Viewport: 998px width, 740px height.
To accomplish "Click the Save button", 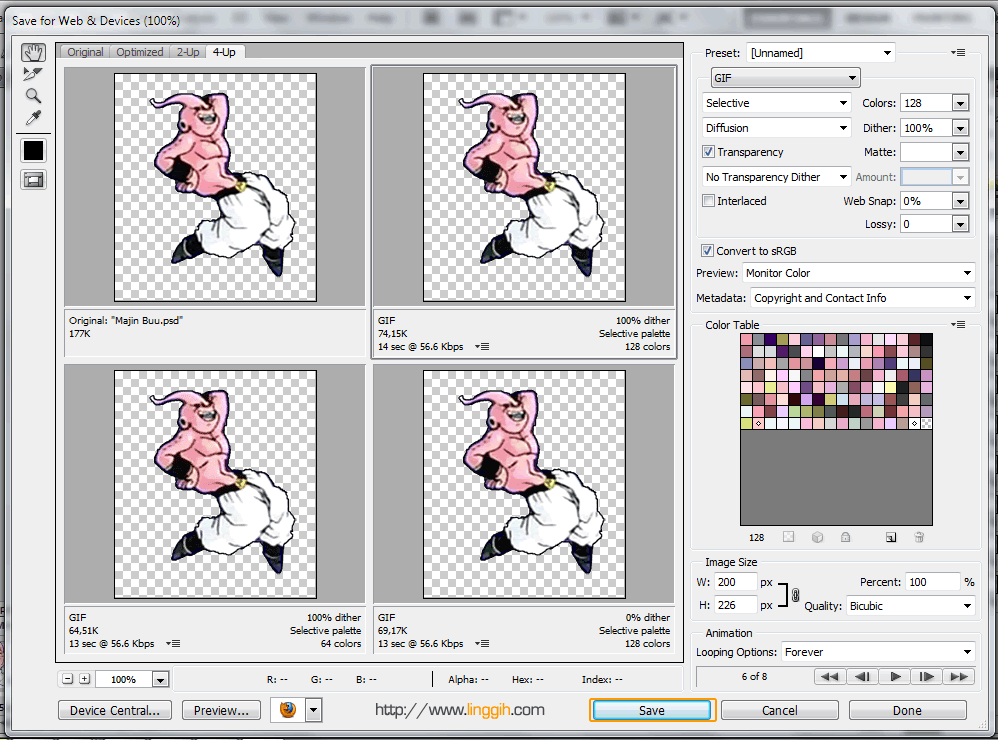I will pos(652,710).
